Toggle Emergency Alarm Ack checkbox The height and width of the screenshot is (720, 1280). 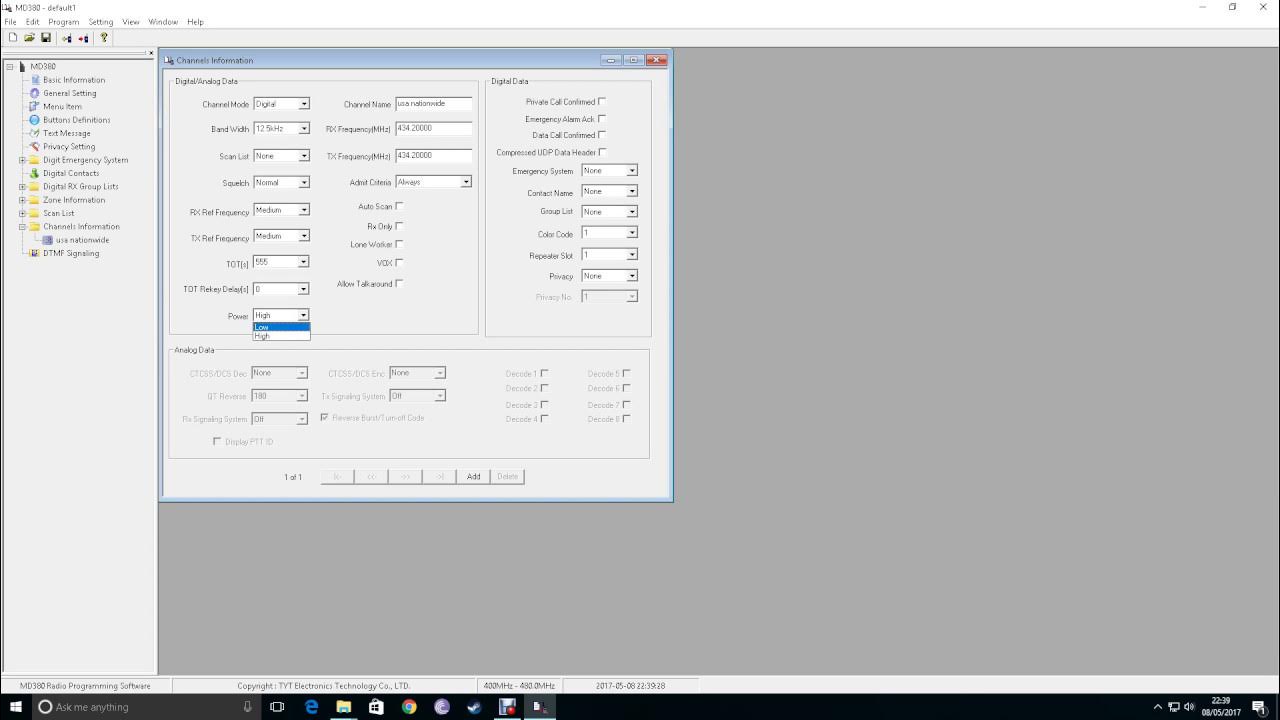[601, 118]
